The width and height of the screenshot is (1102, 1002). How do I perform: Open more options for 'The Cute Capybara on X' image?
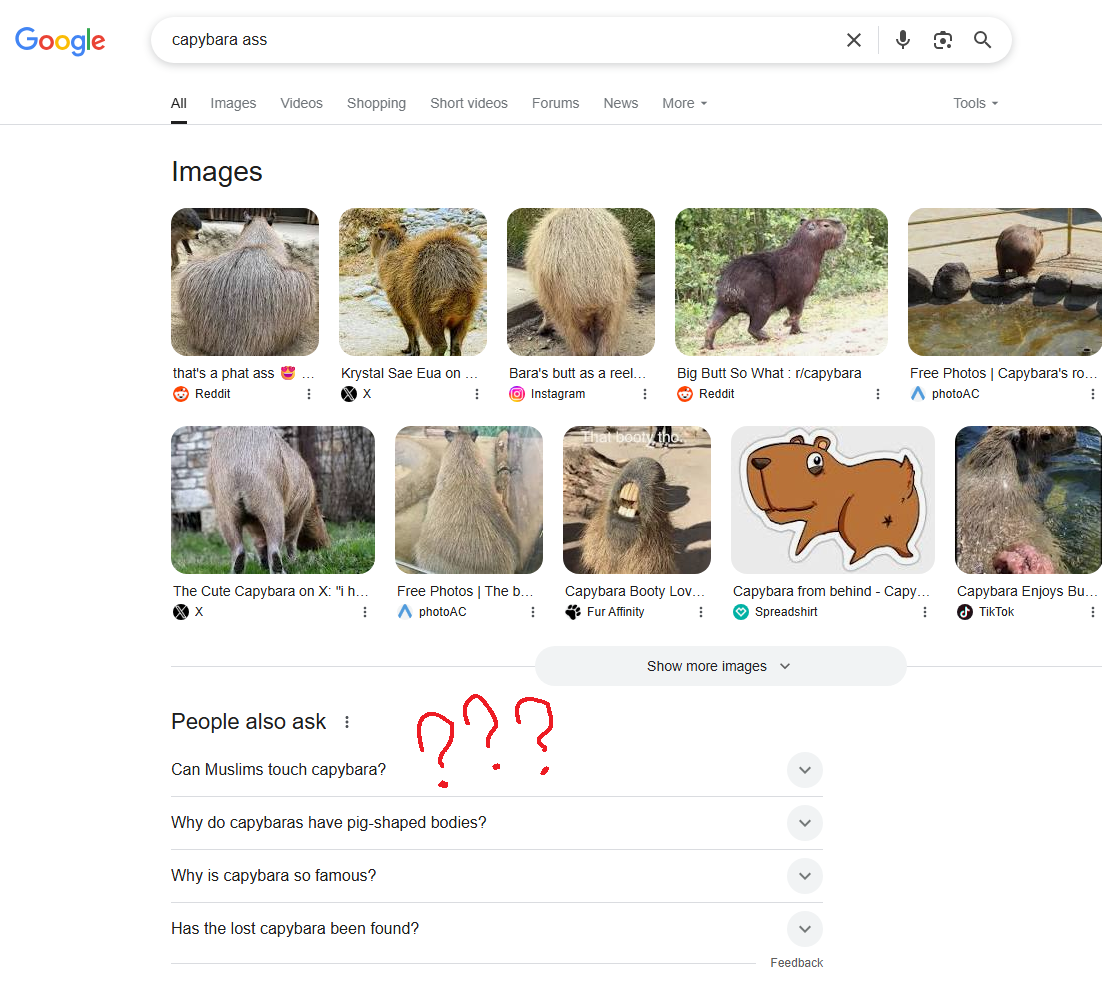tap(365, 612)
